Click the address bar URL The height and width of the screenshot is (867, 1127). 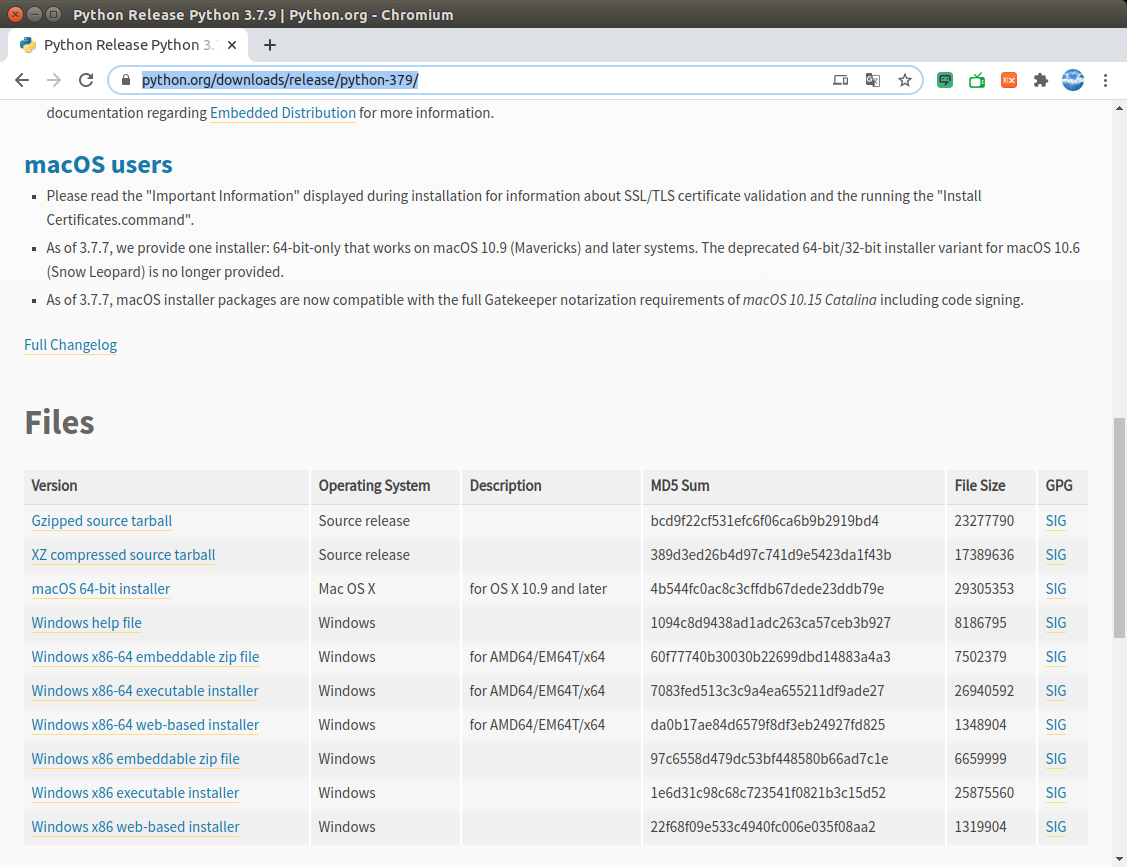click(280, 80)
